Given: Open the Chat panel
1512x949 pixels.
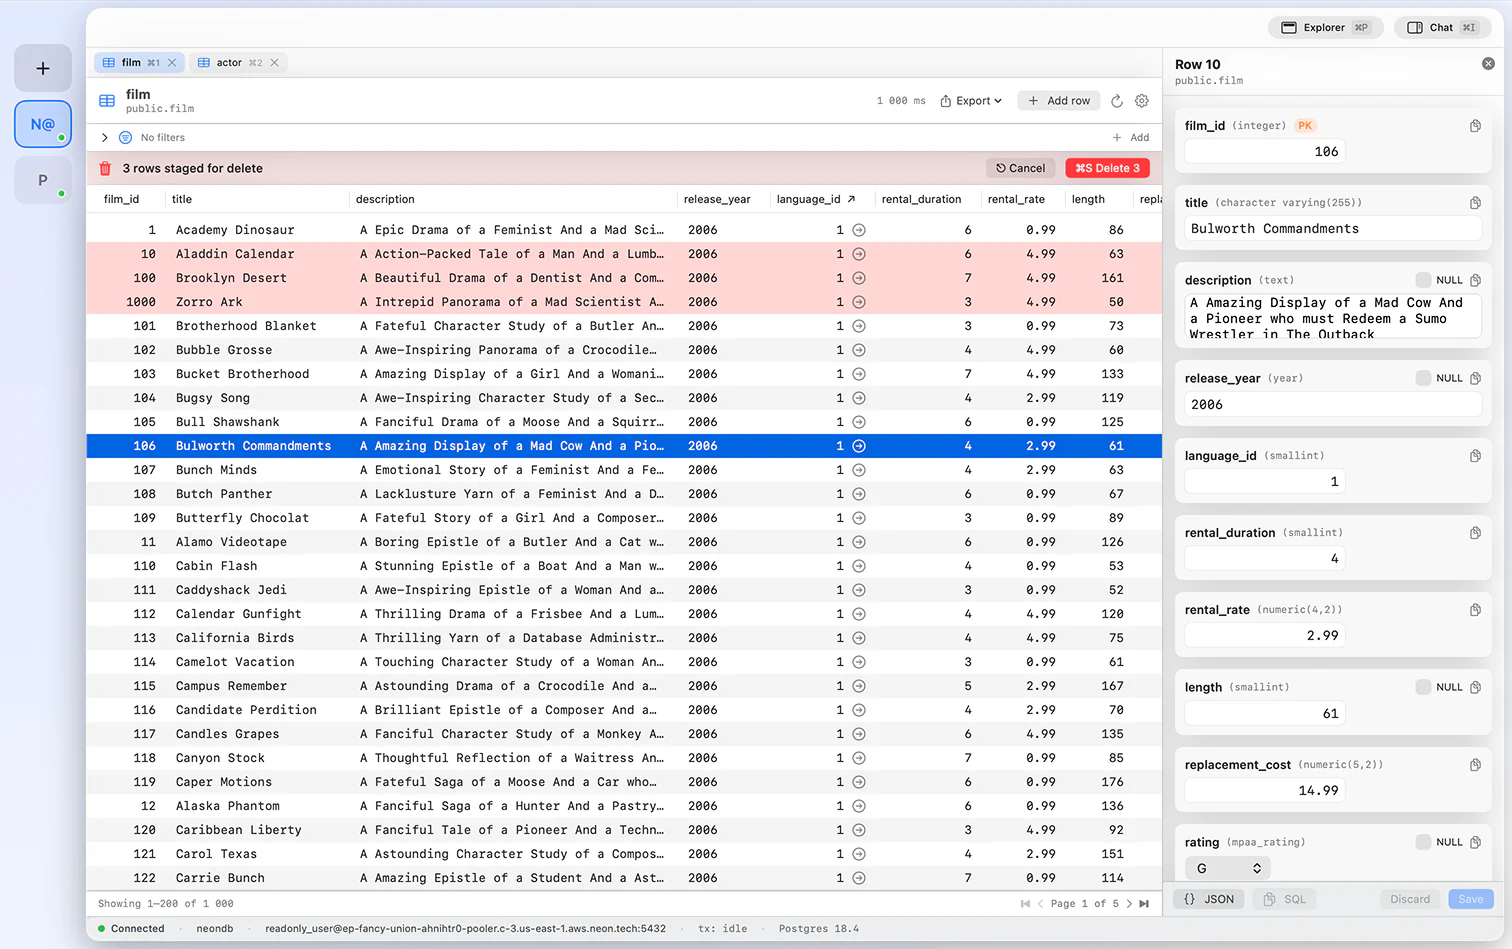Looking at the screenshot, I should [x=1442, y=27].
